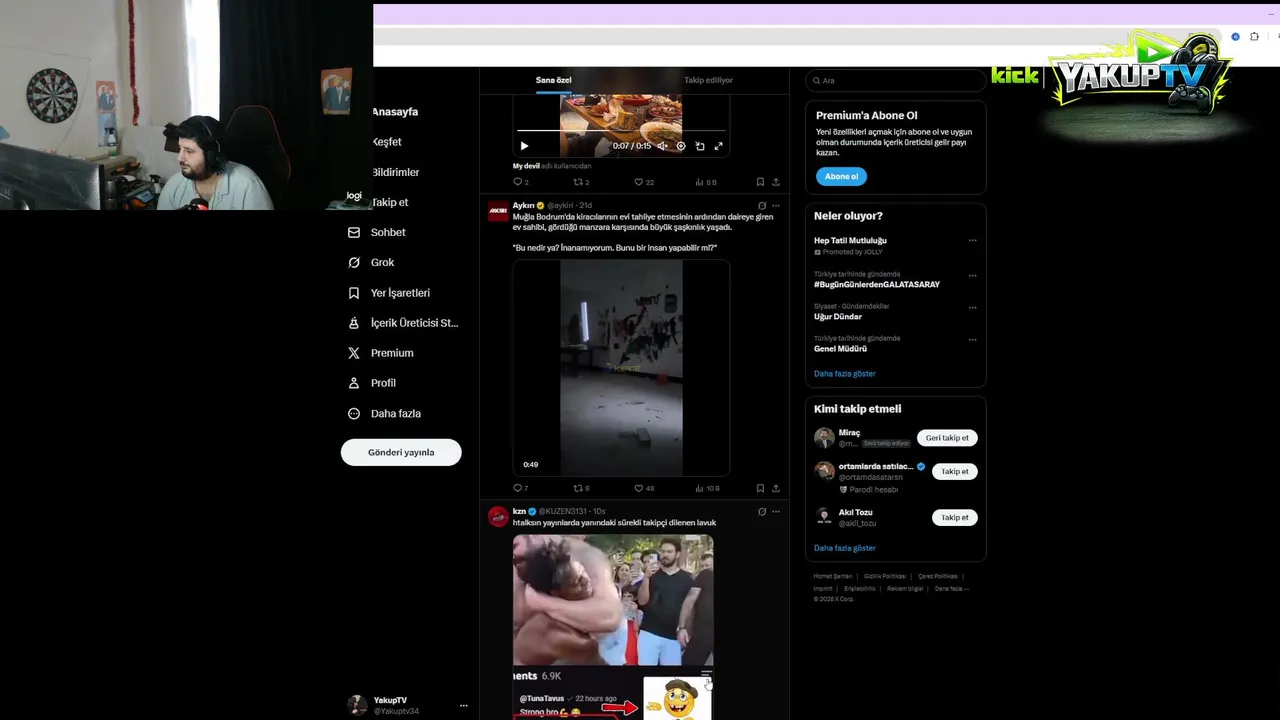
Task: Open Aykırı profile avatar
Action: point(497,210)
